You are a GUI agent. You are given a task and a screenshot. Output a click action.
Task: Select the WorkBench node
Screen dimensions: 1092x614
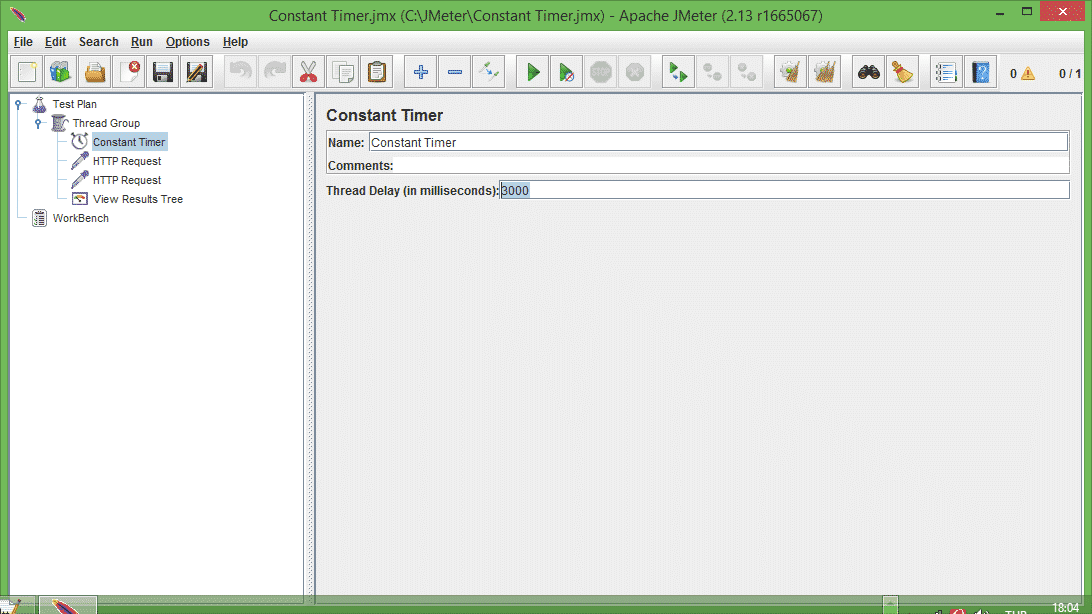tap(81, 218)
